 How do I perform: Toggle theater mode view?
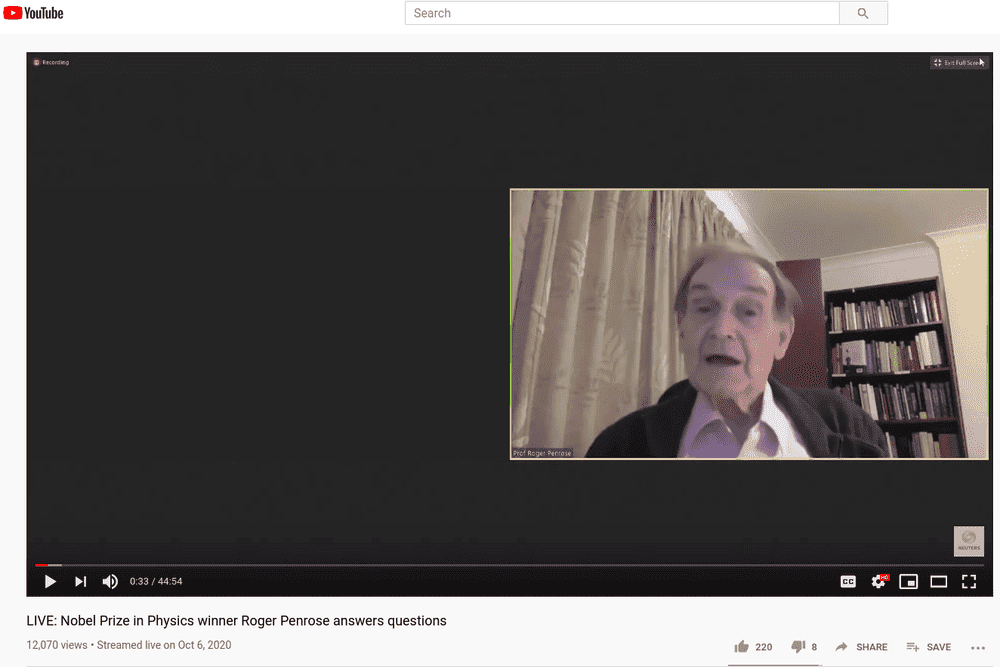[x=939, y=582]
